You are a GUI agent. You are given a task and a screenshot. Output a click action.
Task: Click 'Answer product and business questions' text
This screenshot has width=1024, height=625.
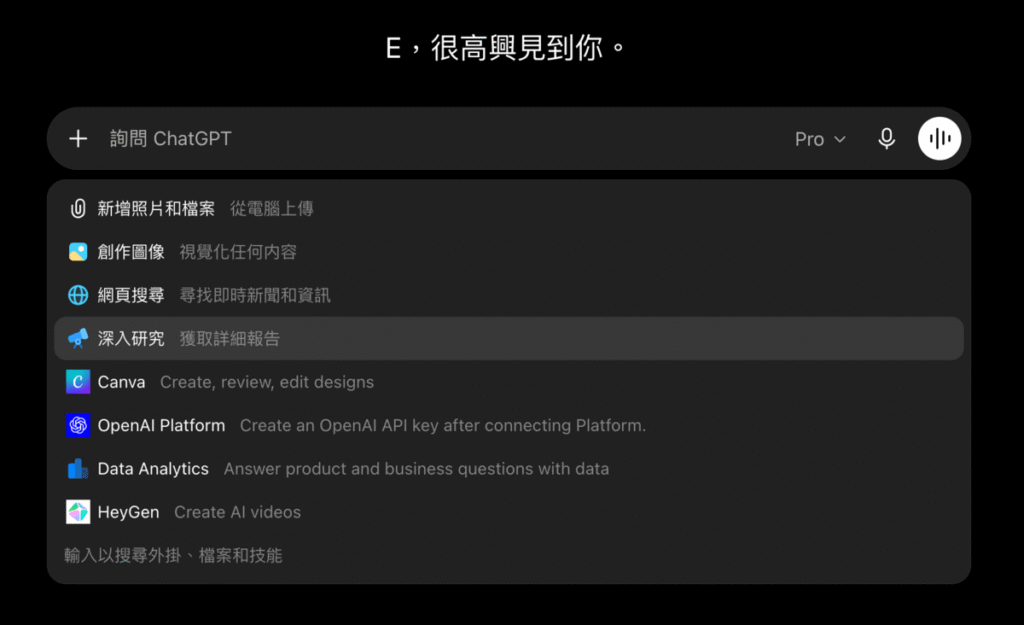coord(417,469)
